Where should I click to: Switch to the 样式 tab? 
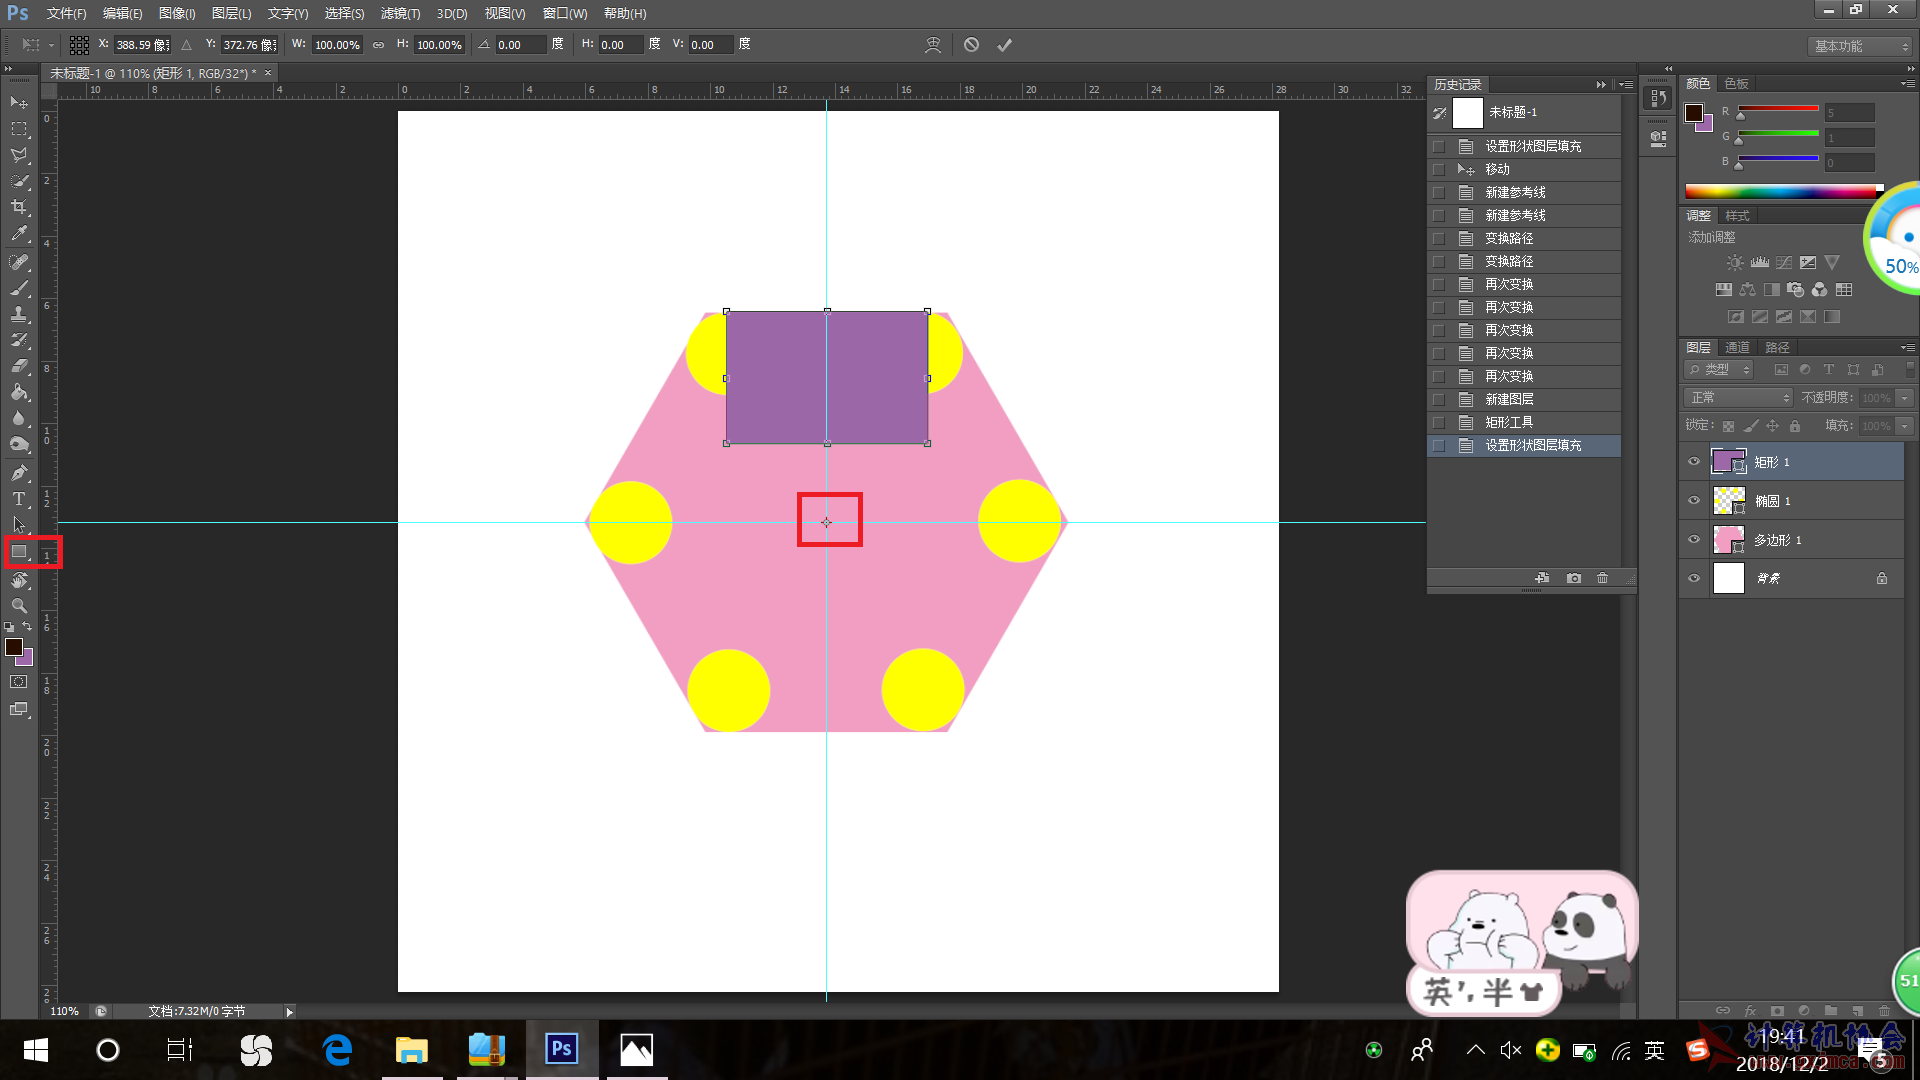(x=1737, y=216)
